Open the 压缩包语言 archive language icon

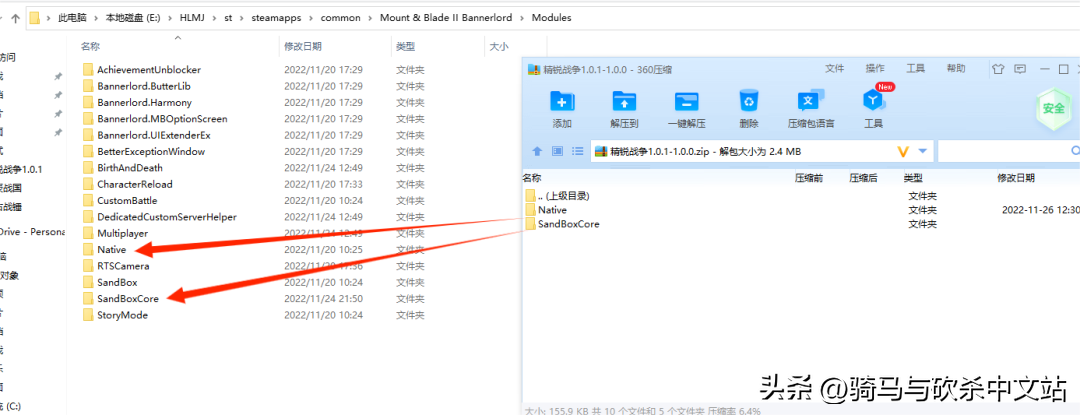click(x=811, y=102)
